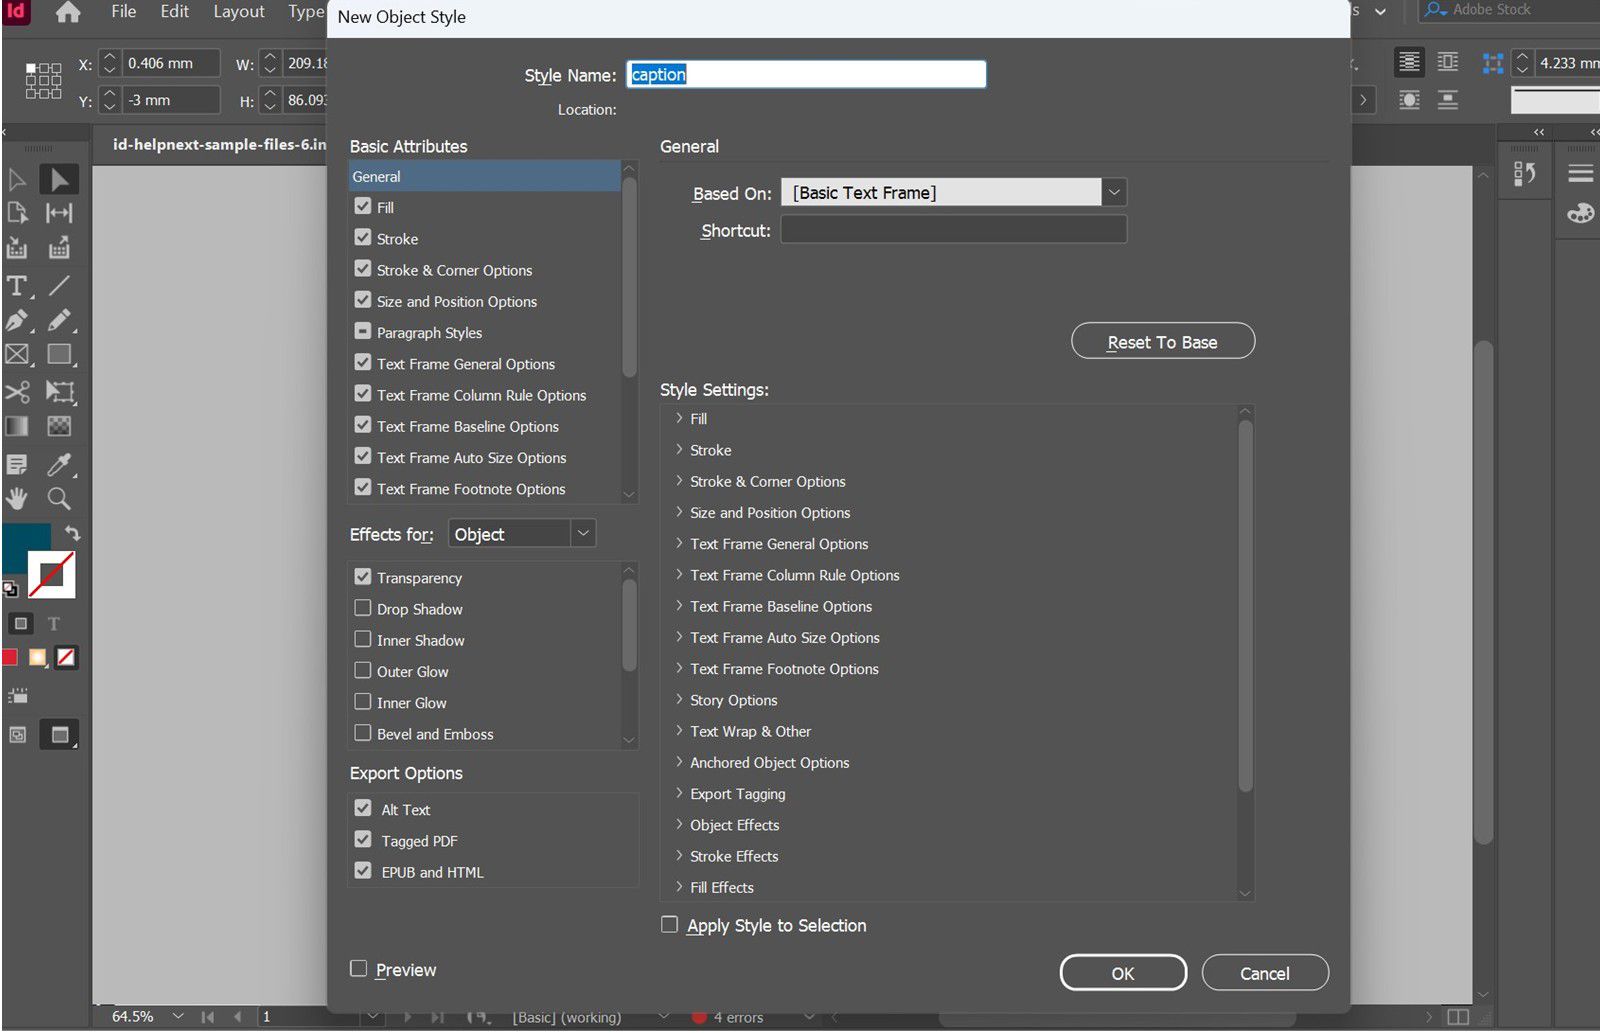Click the swap fill and stroke arrow
The image size is (1600, 1033).
(x=72, y=533)
